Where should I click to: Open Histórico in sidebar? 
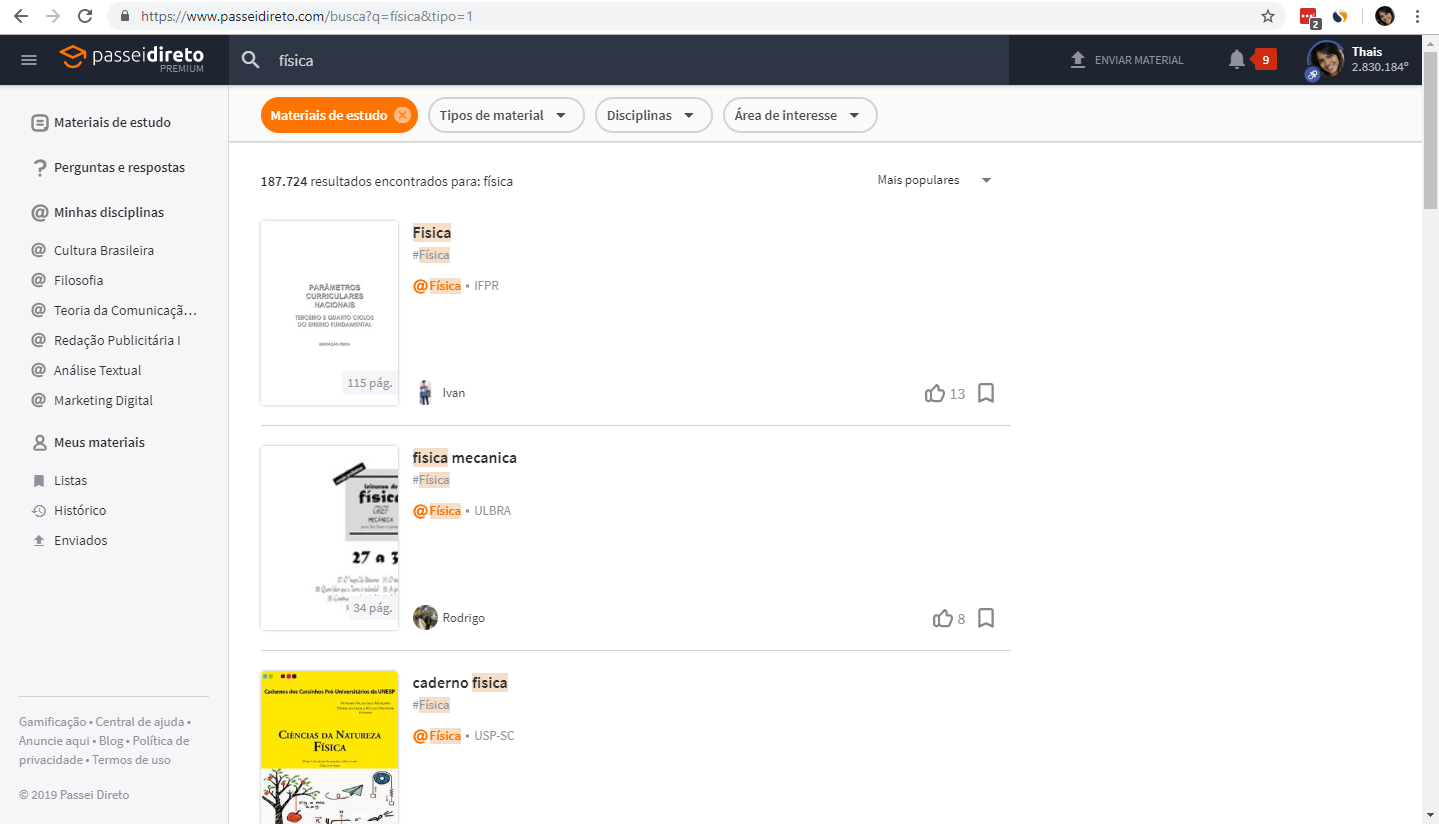[80, 511]
